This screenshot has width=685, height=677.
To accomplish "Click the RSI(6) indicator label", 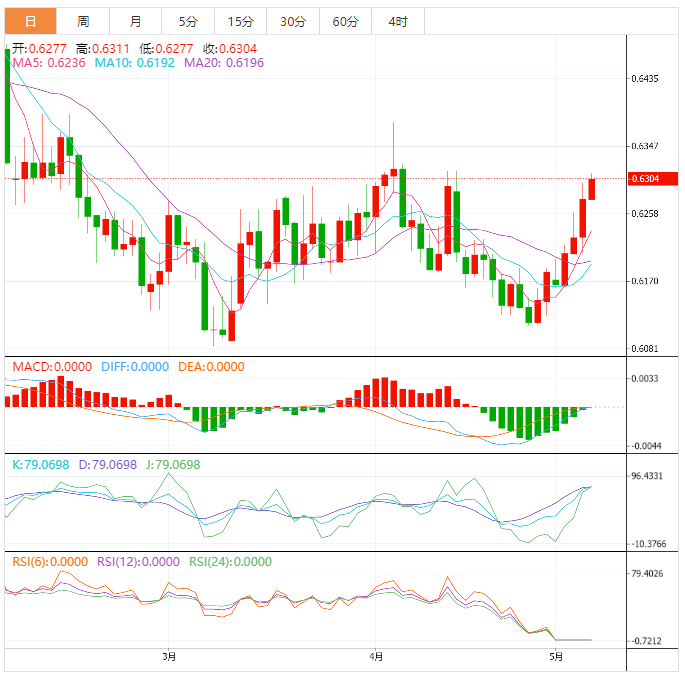I will pos(51,561).
